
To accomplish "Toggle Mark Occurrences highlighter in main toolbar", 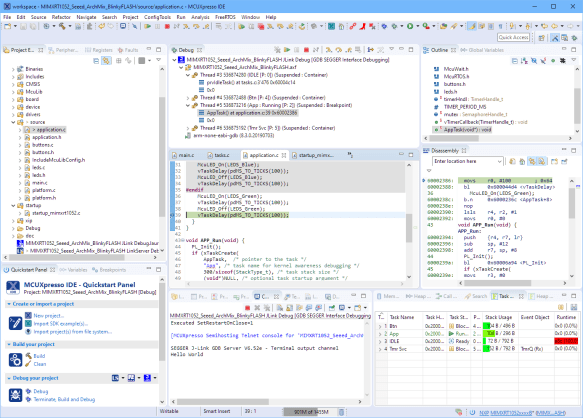I will (472, 26).
